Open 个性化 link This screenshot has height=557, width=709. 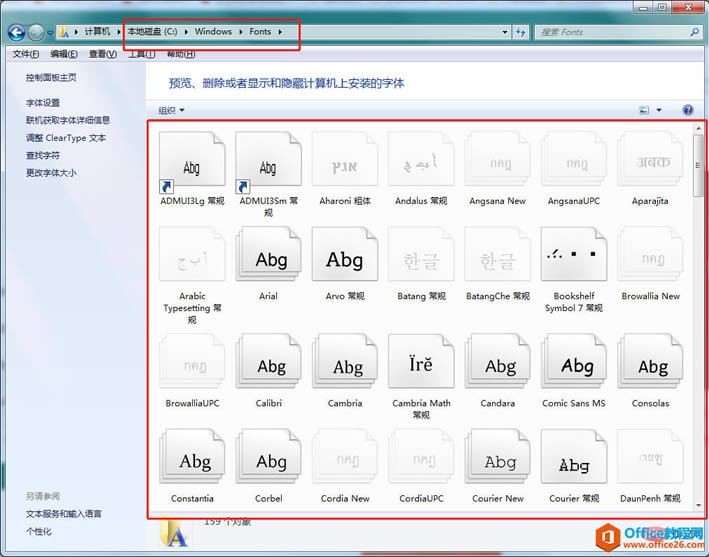pyautogui.click(x=38, y=532)
